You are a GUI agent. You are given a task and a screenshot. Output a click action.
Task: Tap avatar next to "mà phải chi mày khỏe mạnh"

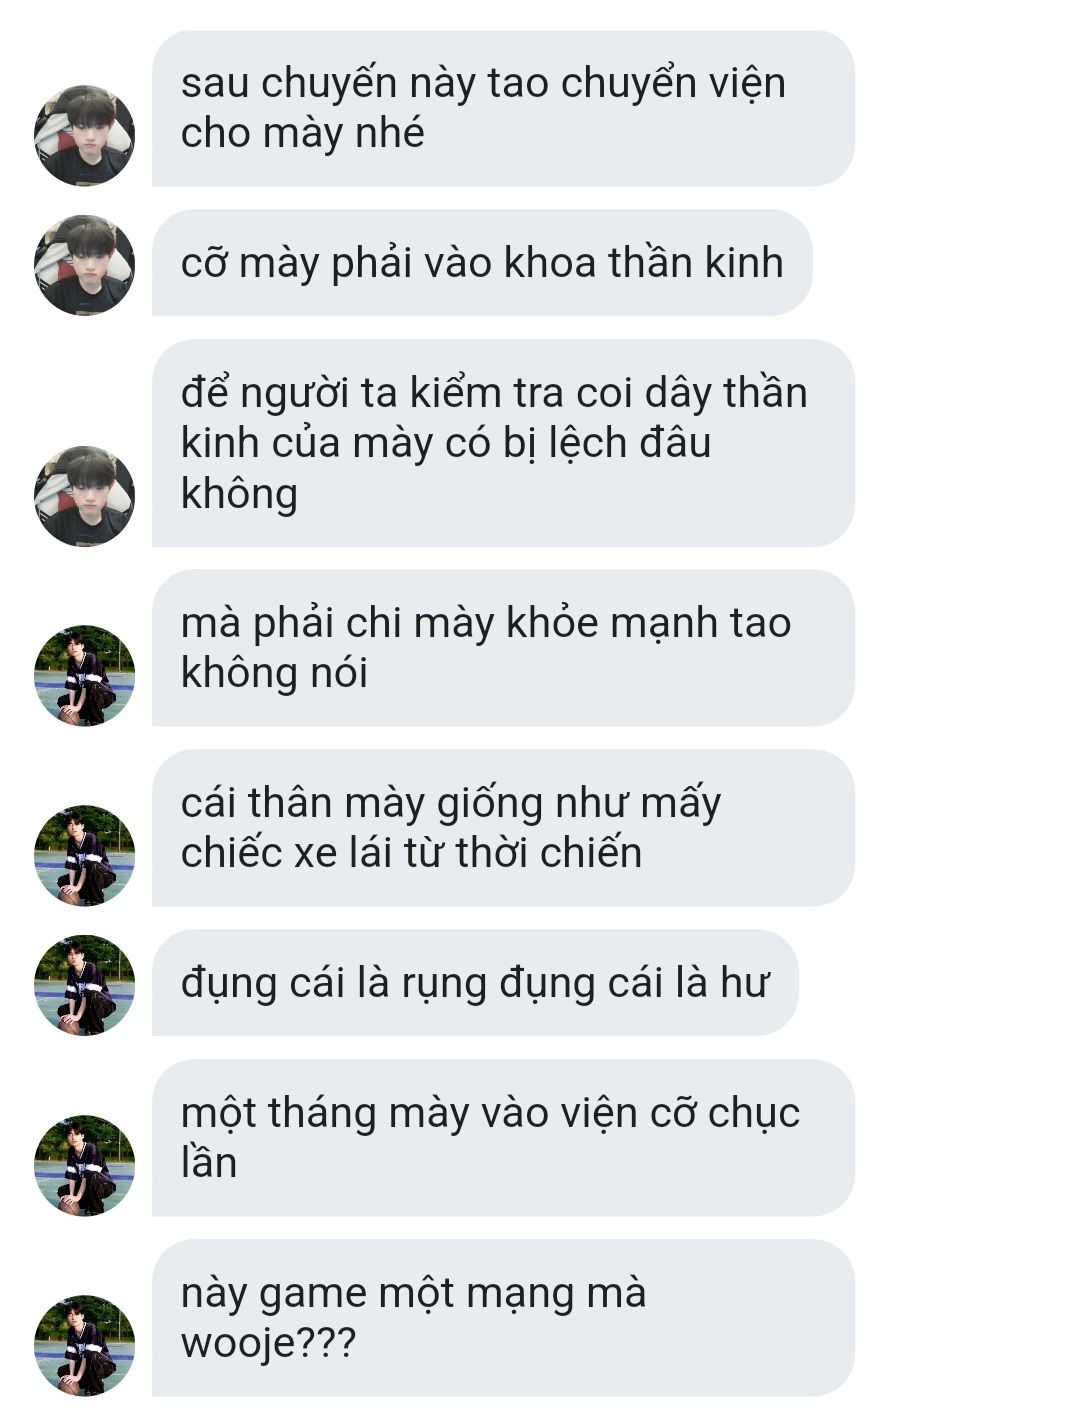point(84,676)
